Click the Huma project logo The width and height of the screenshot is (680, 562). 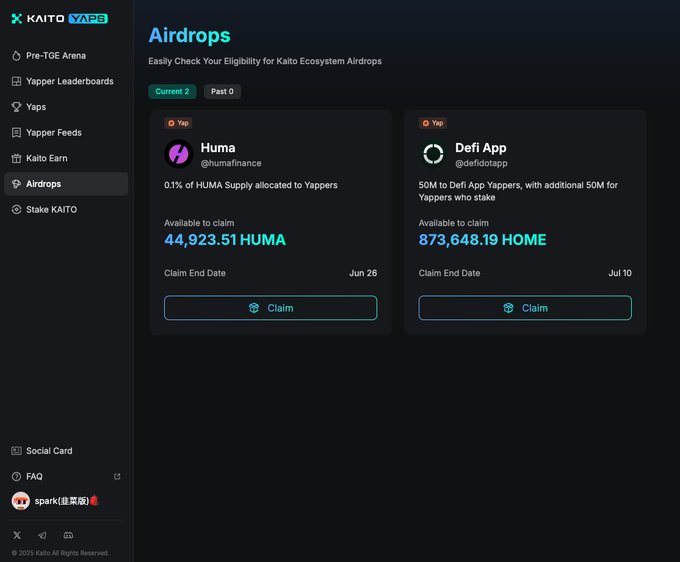tap(178, 154)
